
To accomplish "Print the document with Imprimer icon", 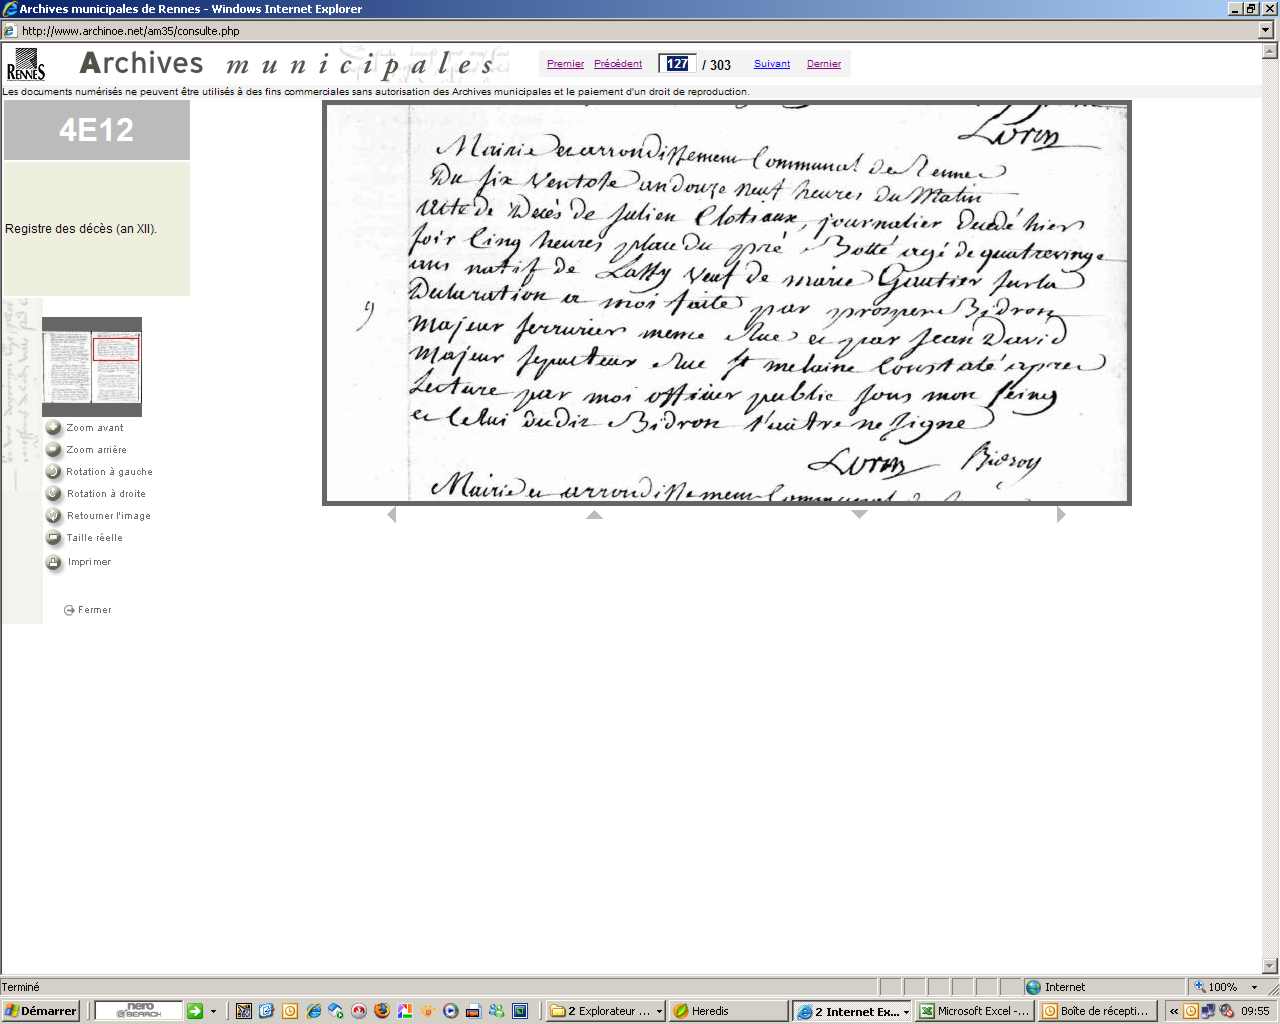I will pos(54,563).
